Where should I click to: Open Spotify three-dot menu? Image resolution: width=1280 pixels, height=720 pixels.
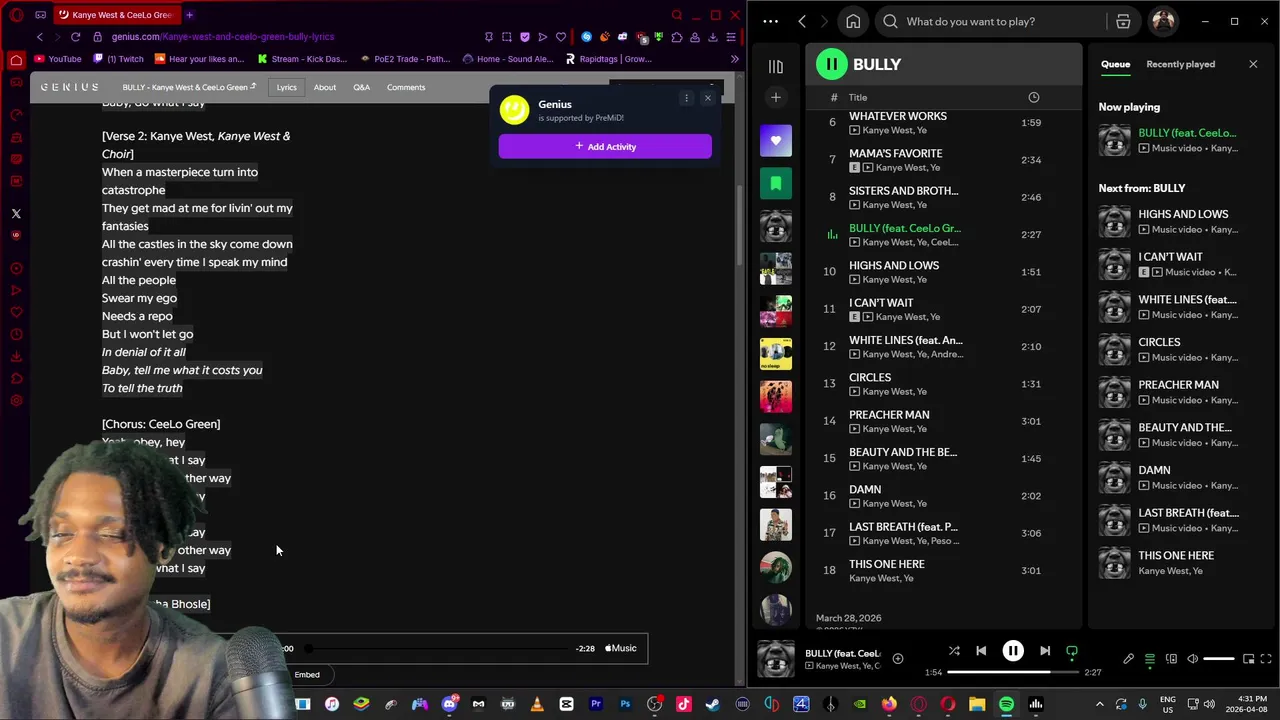coord(770,21)
